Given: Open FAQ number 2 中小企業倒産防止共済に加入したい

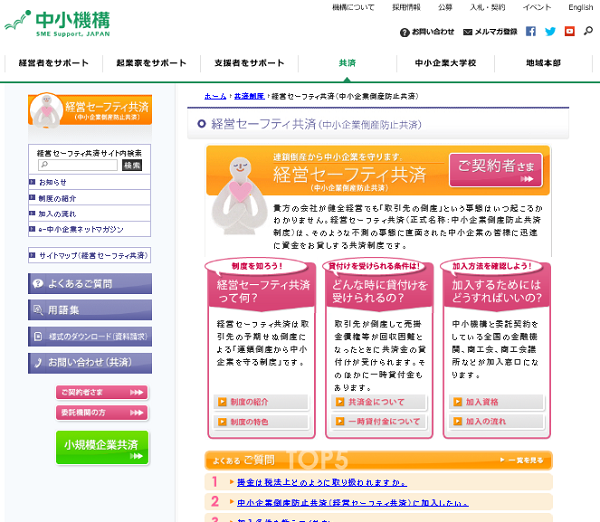Looking at the screenshot, I should tap(352, 502).
